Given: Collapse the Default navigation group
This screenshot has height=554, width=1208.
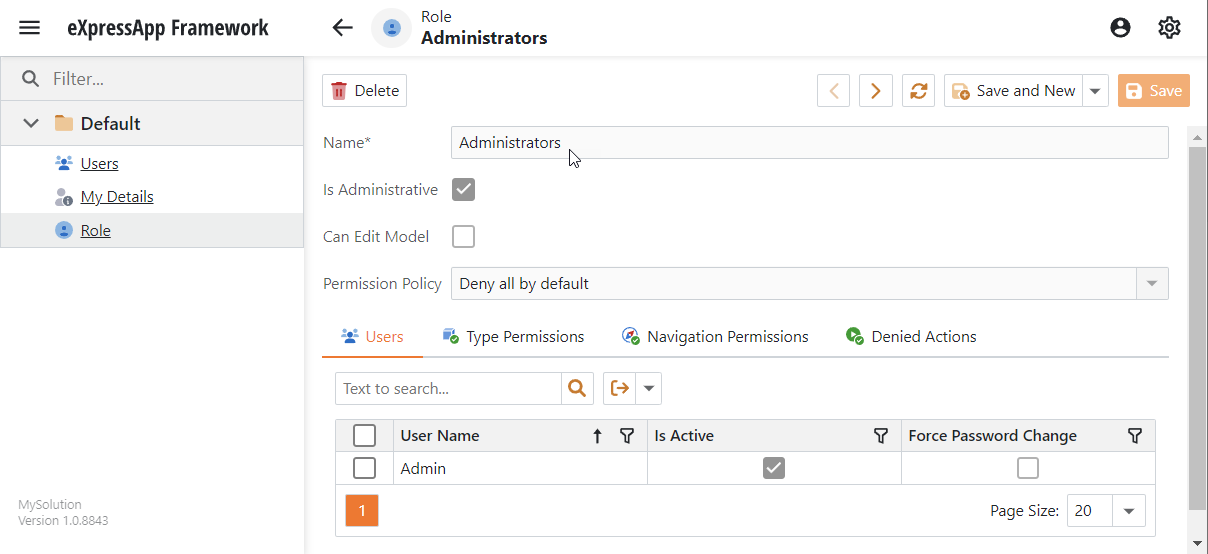Looking at the screenshot, I should pyautogui.click(x=31, y=123).
